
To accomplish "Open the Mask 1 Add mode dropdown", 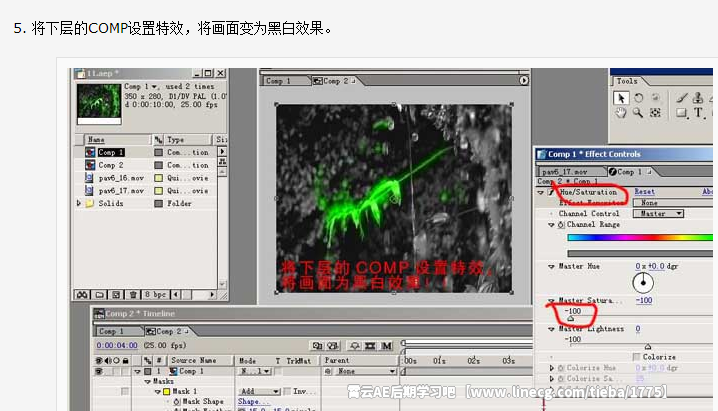I will coord(259,391).
